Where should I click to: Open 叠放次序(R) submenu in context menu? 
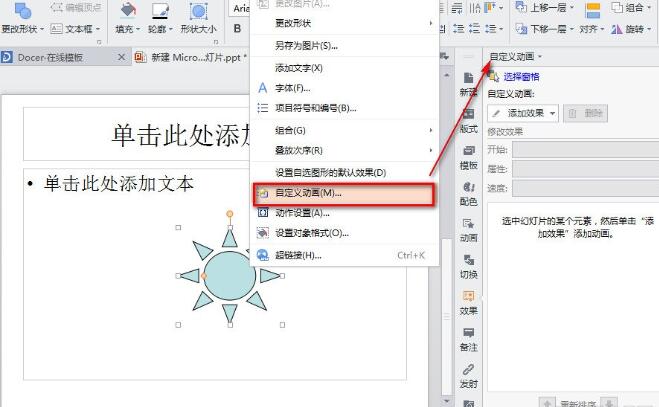[345, 150]
